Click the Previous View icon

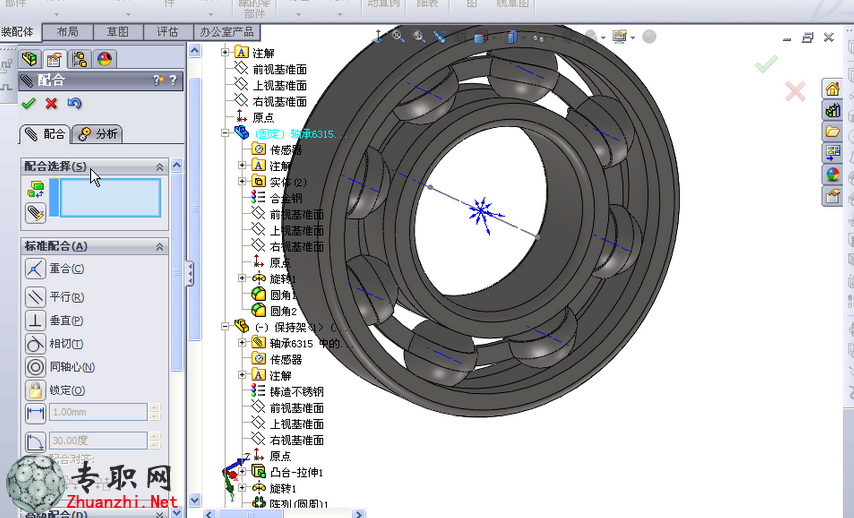click(x=440, y=36)
